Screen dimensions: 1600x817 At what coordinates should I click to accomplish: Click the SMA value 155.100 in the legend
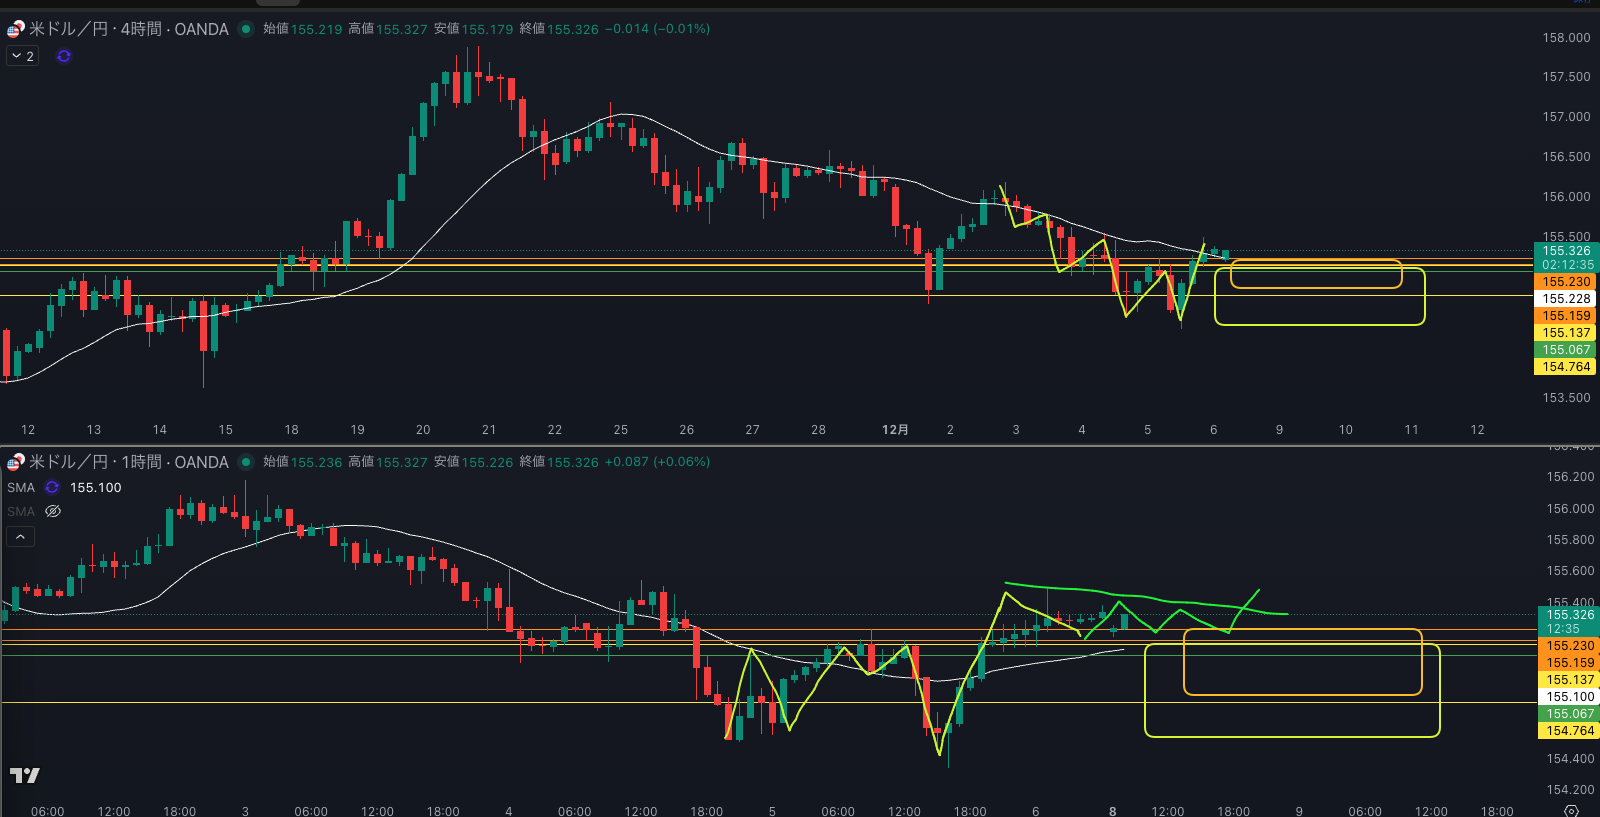coord(96,488)
